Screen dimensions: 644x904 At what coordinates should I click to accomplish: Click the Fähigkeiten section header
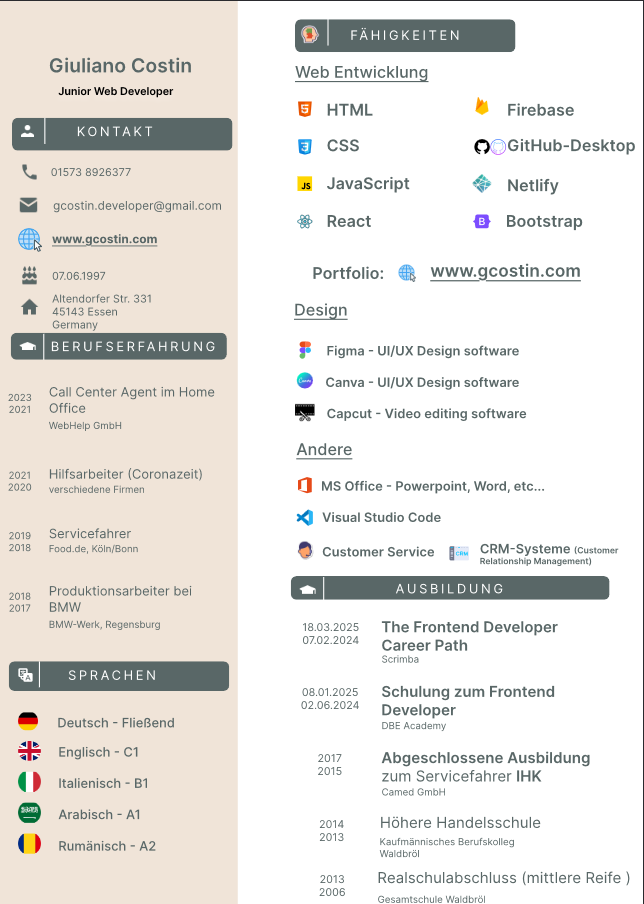pyautogui.click(x=405, y=36)
